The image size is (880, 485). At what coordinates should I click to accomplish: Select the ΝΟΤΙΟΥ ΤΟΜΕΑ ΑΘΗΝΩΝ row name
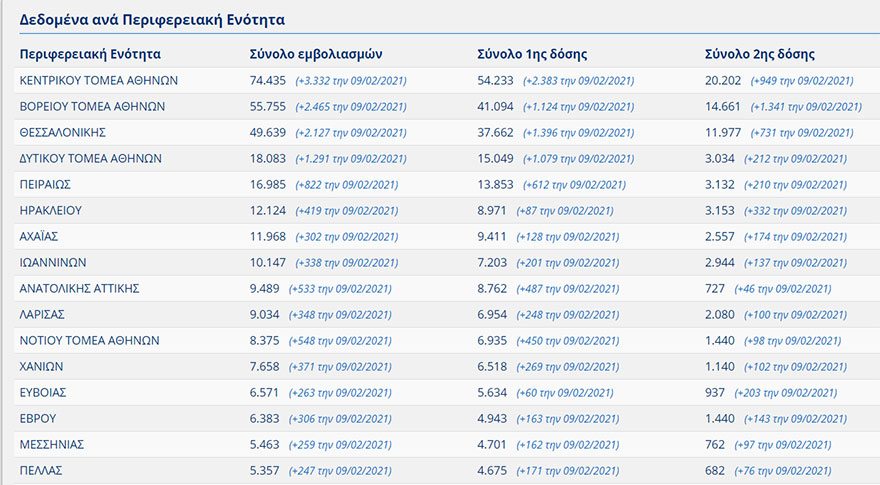pos(89,341)
